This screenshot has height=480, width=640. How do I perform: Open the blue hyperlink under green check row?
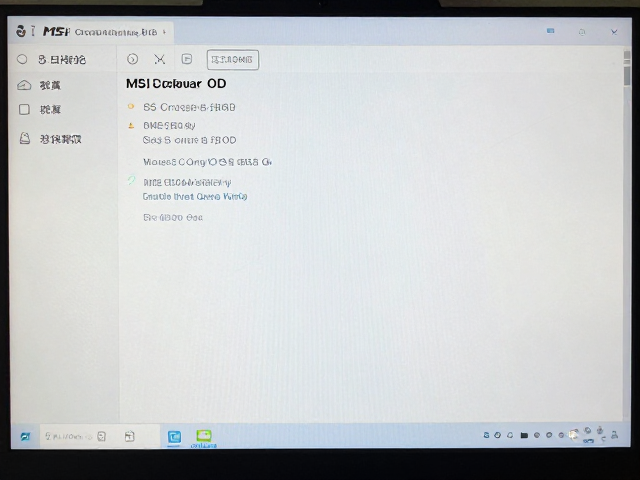coord(195,197)
